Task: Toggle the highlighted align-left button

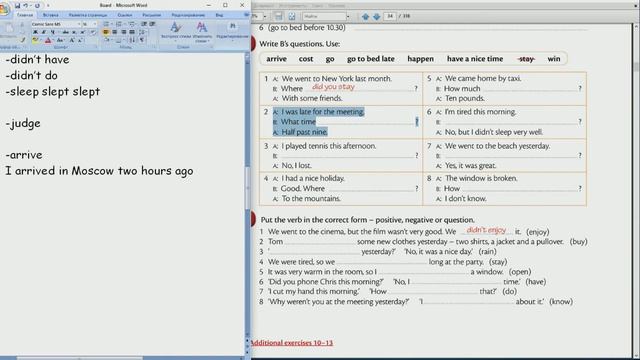Action: tap(106, 32)
